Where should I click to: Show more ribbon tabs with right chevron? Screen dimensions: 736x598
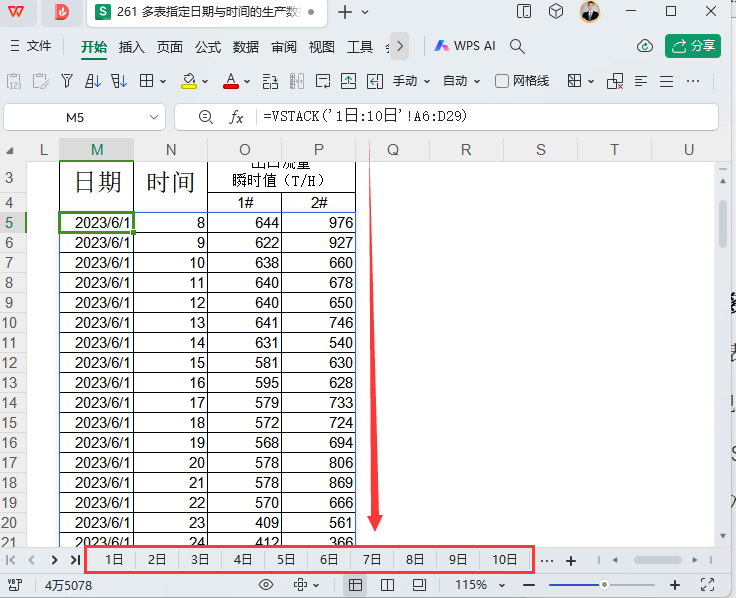click(399, 46)
